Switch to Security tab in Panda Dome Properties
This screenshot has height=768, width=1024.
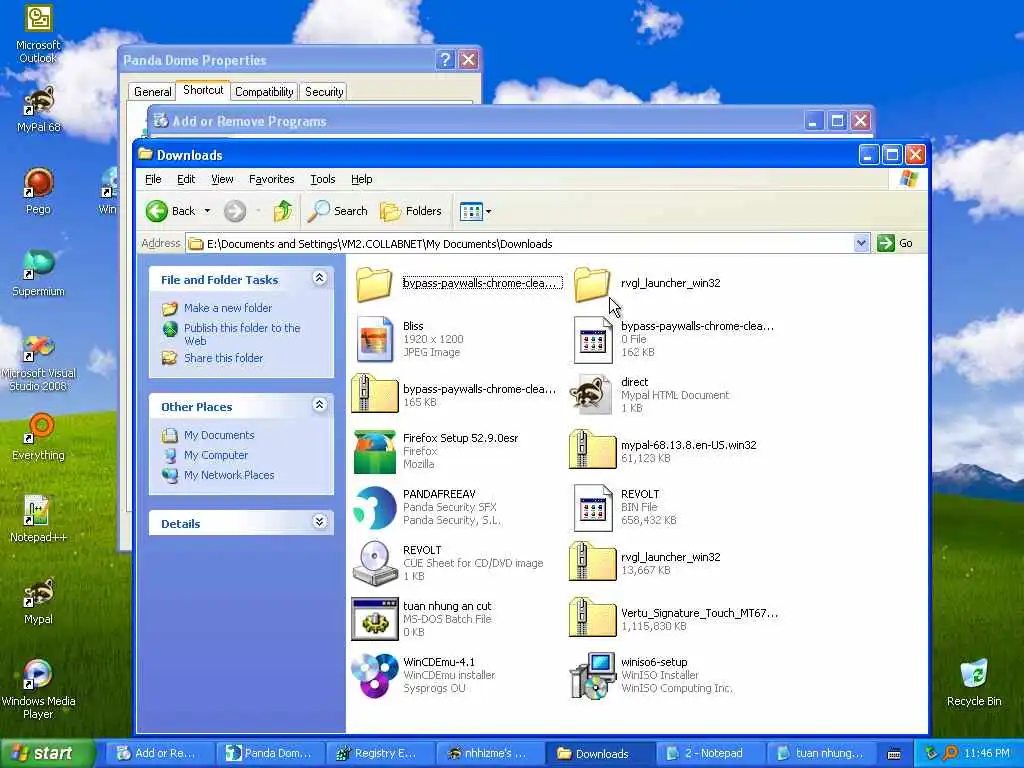pyautogui.click(x=324, y=91)
